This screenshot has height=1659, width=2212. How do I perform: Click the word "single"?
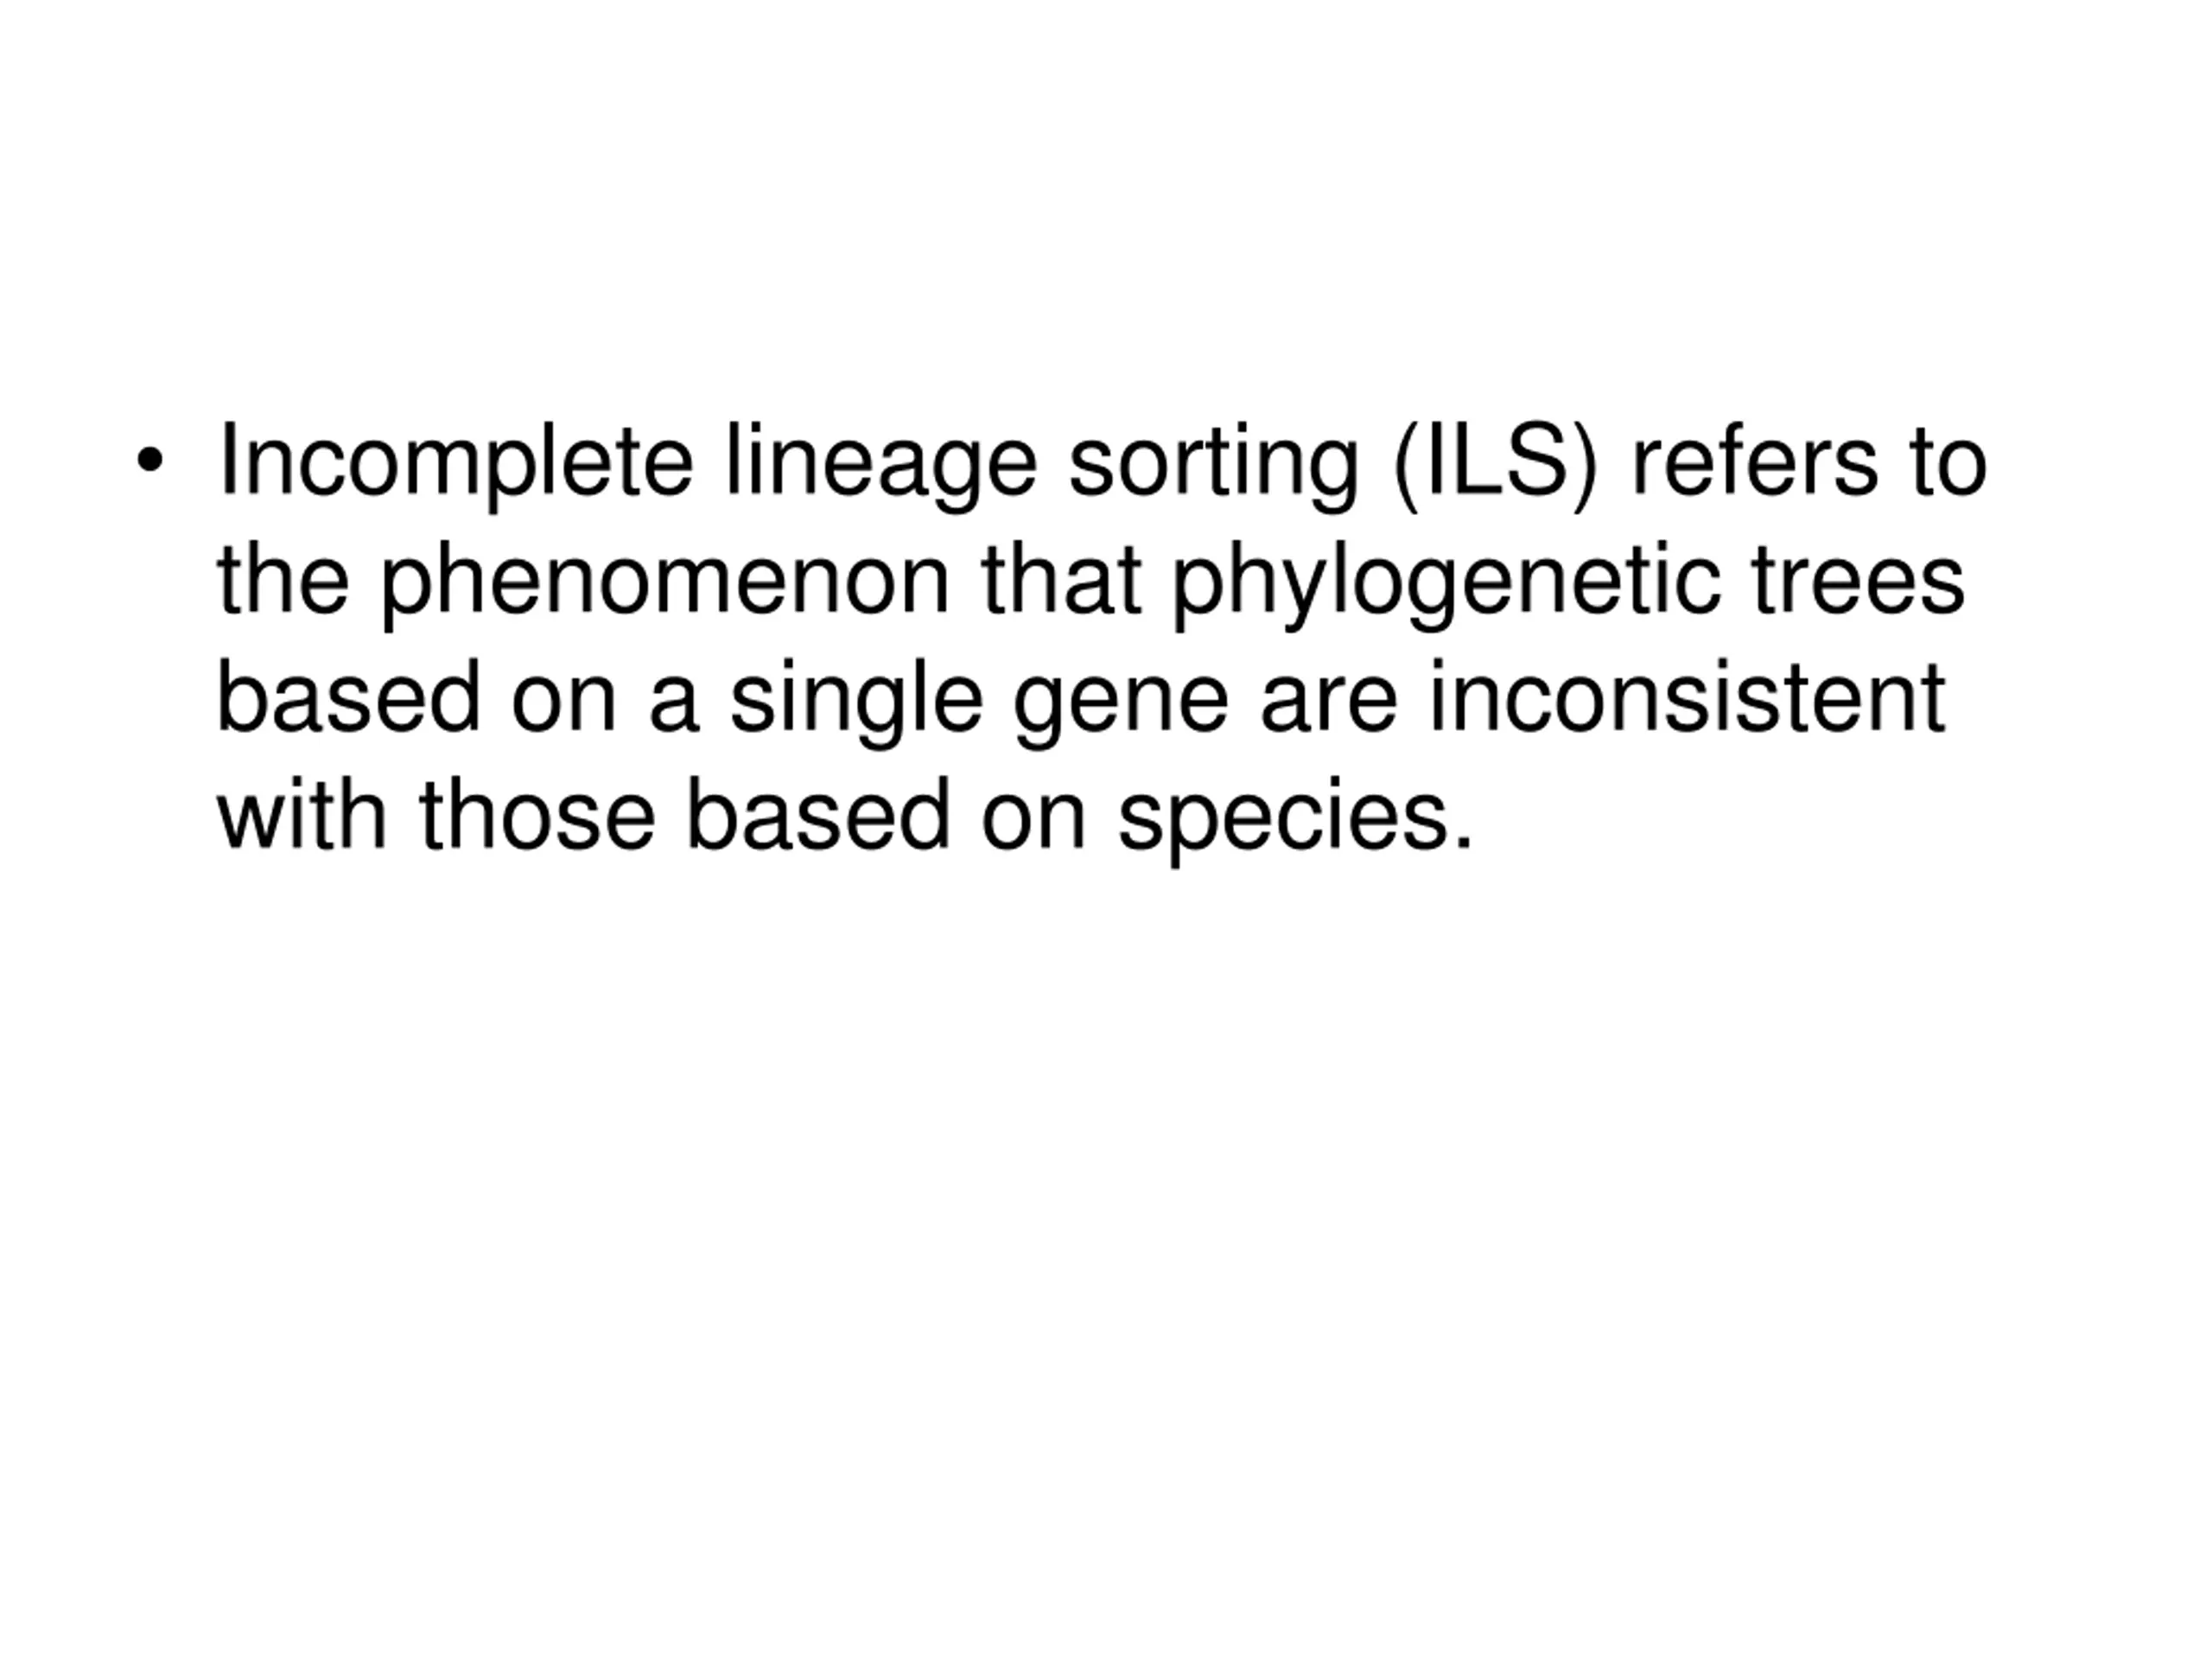tap(856, 699)
